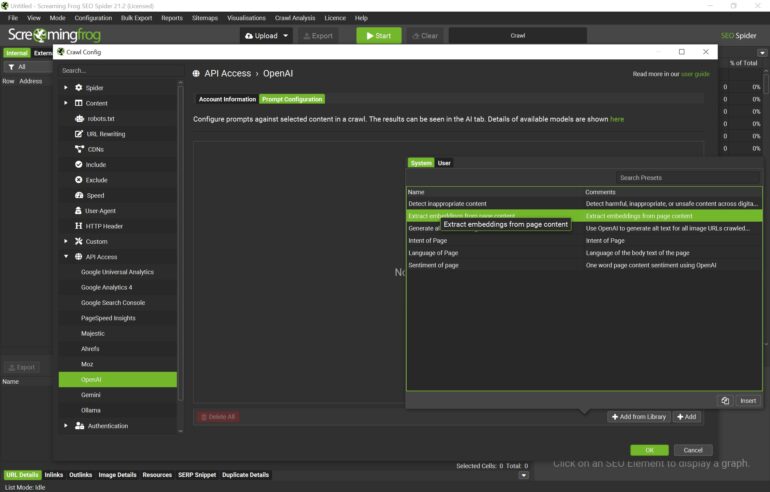Click the Delete All button
The height and width of the screenshot is (492, 770).
pos(218,417)
